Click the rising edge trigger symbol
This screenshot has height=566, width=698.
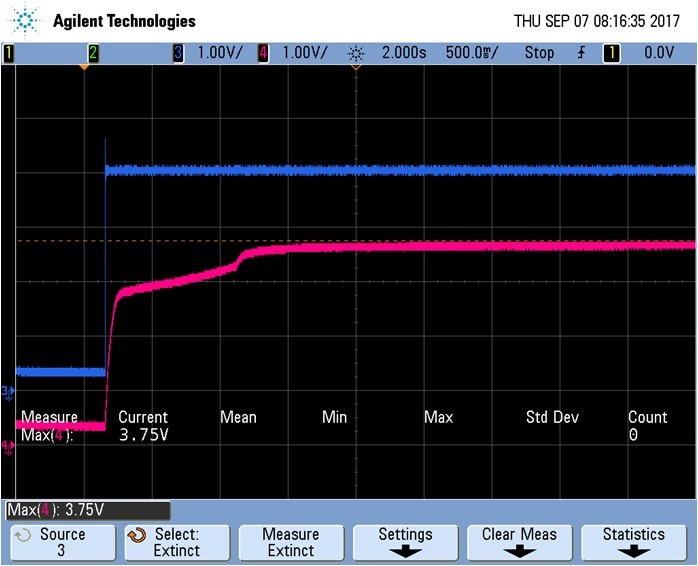point(581,53)
